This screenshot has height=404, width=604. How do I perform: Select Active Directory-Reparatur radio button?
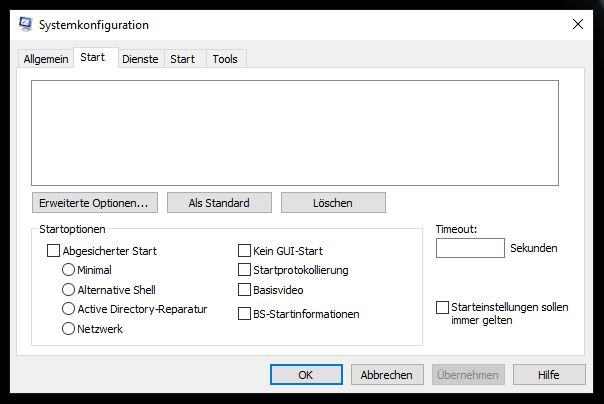point(68,308)
